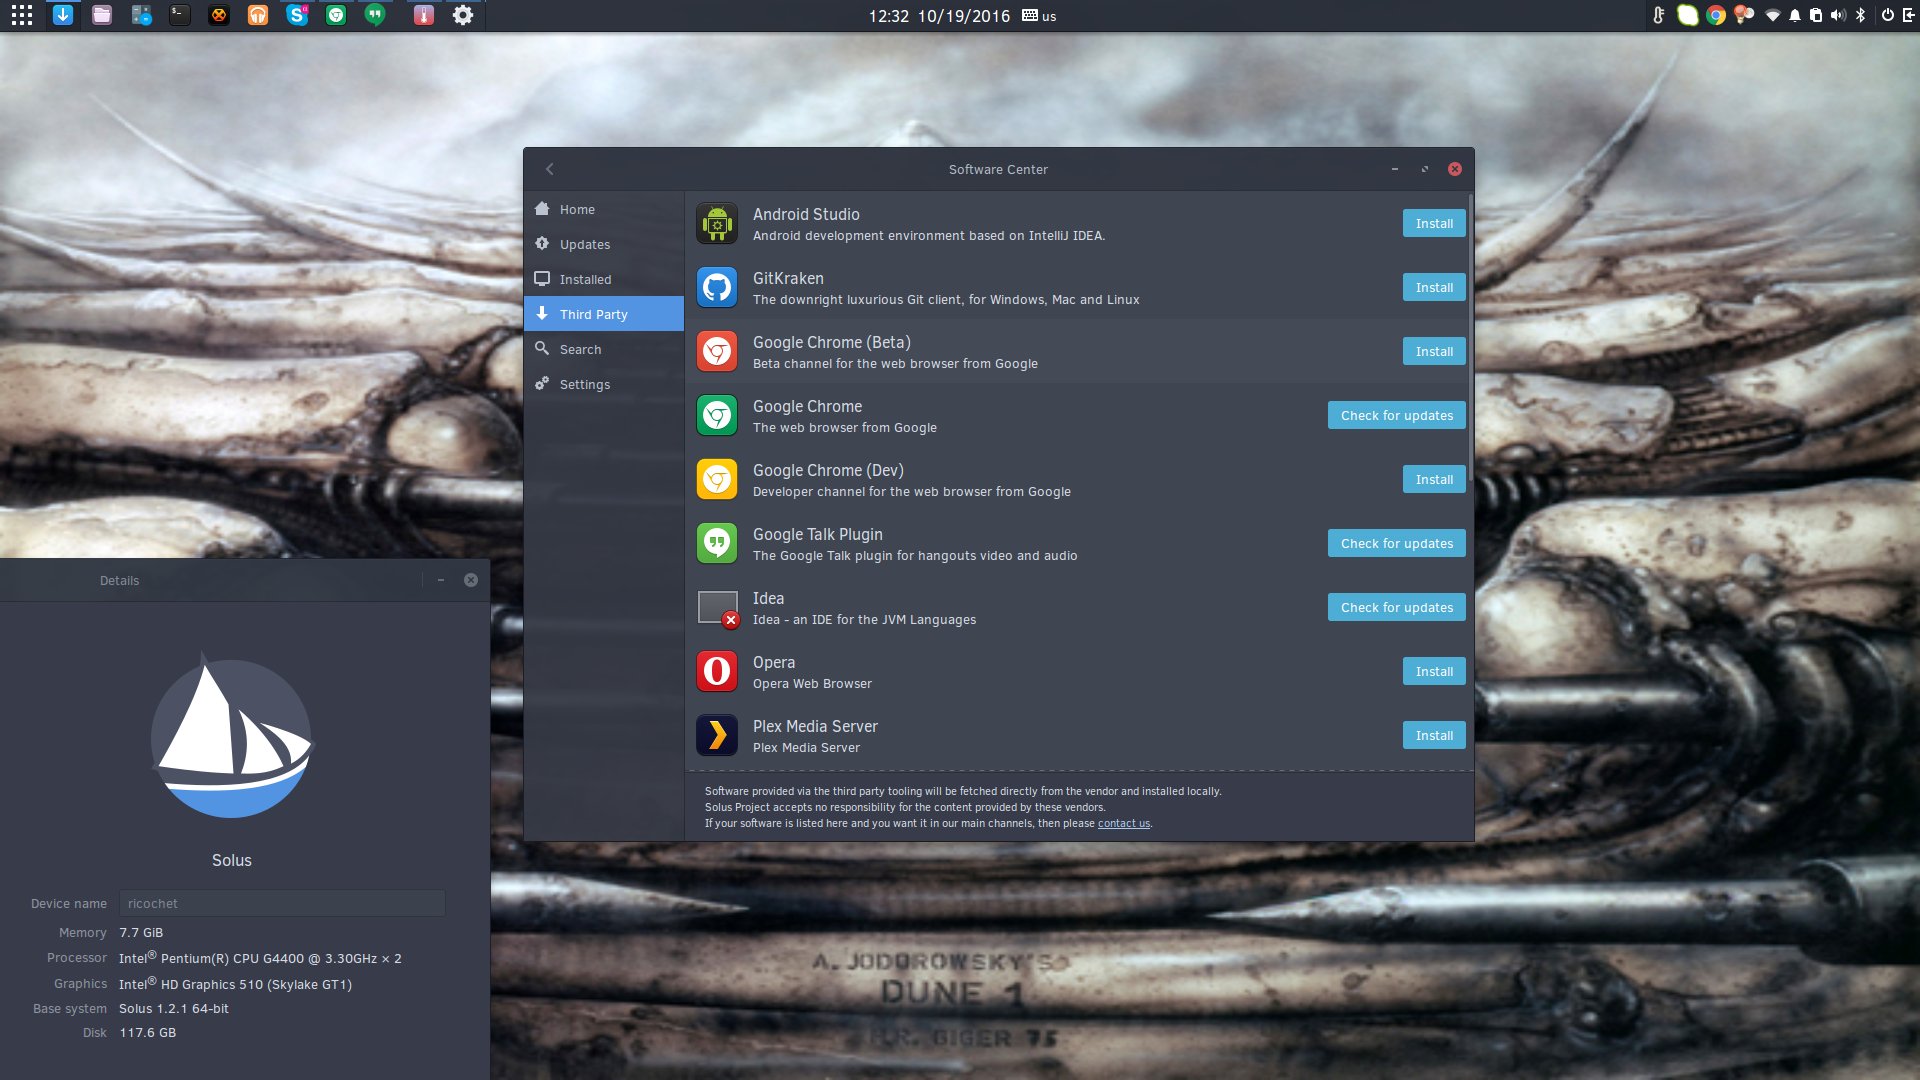The image size is (1920, 1080).
Task: Click the Google Talk Plugin icon
Action: pyautogui.click(x=717, y=544)
